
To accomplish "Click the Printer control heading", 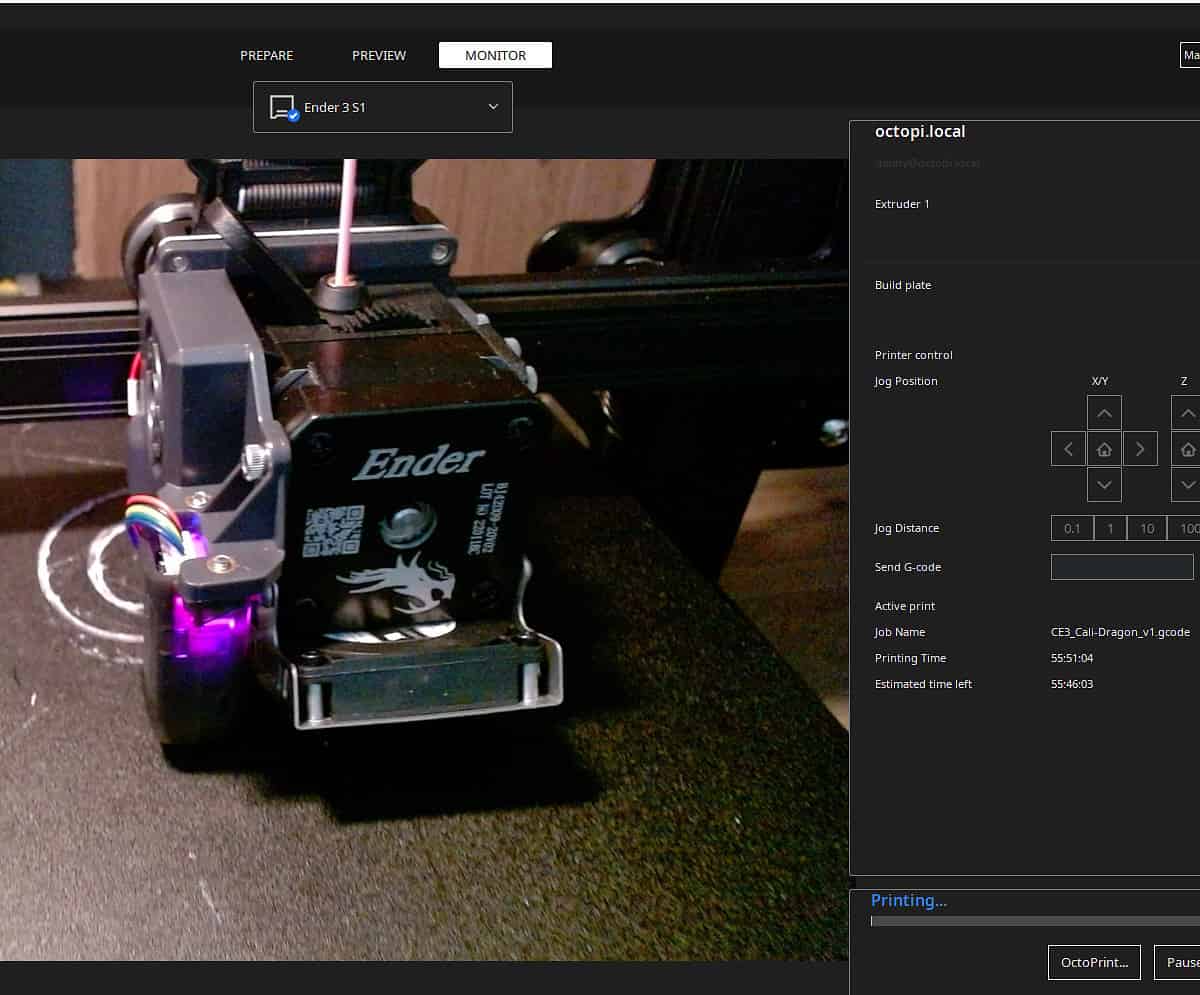I will (x=914, y=355).
